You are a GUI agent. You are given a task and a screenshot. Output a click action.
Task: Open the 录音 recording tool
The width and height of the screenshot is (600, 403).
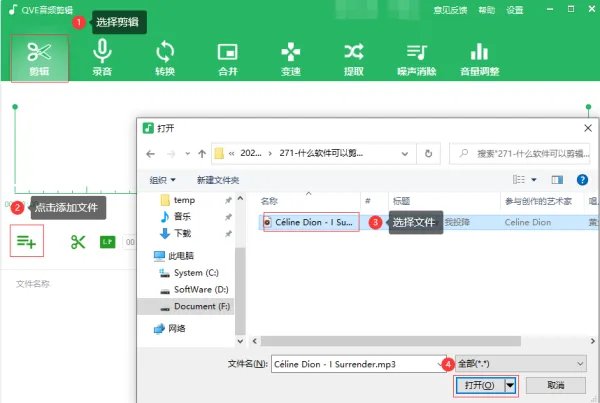(x=102, y=57)
